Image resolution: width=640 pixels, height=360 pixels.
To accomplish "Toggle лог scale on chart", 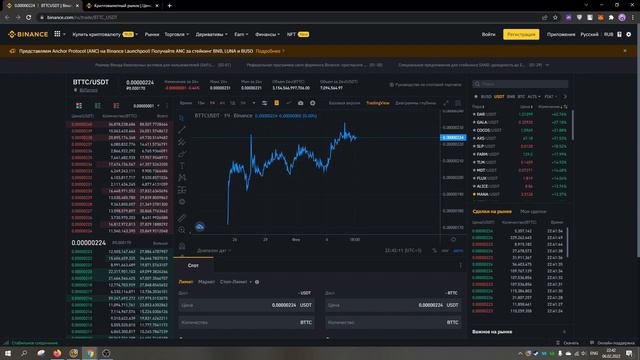I will pos(445,251).
